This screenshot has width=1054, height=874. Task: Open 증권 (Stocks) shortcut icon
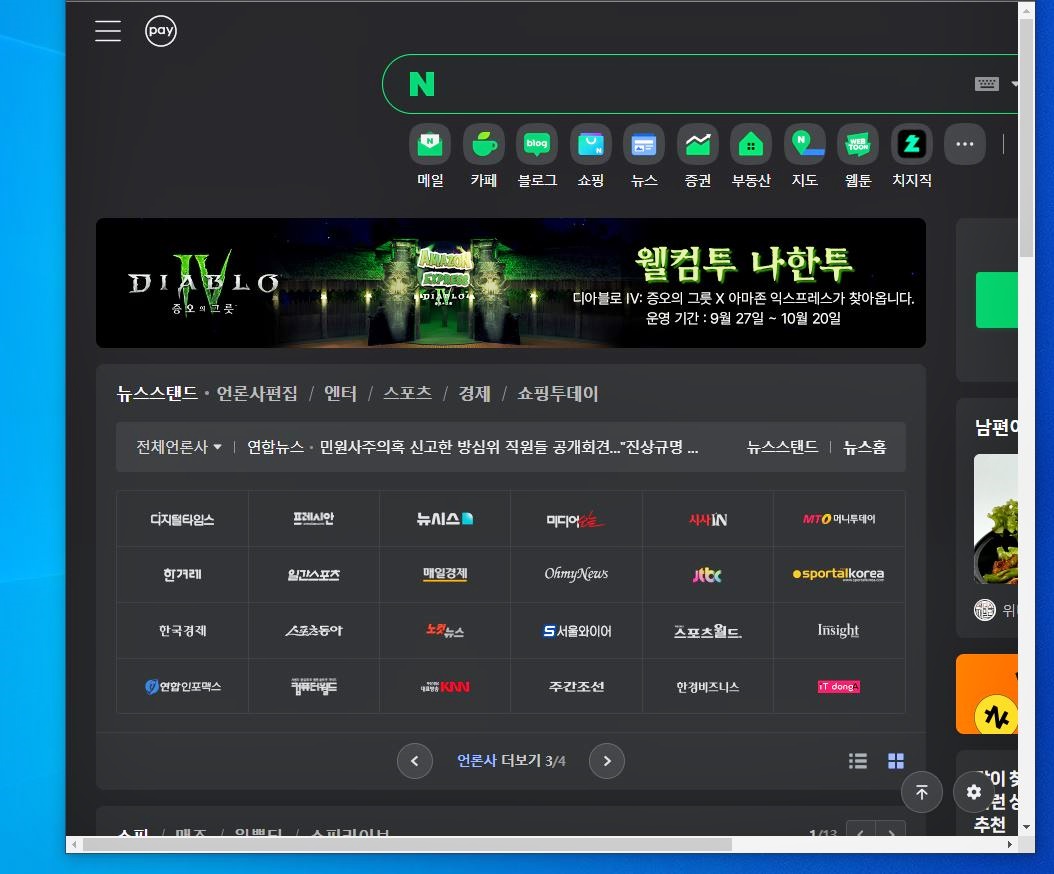[698, 144]
